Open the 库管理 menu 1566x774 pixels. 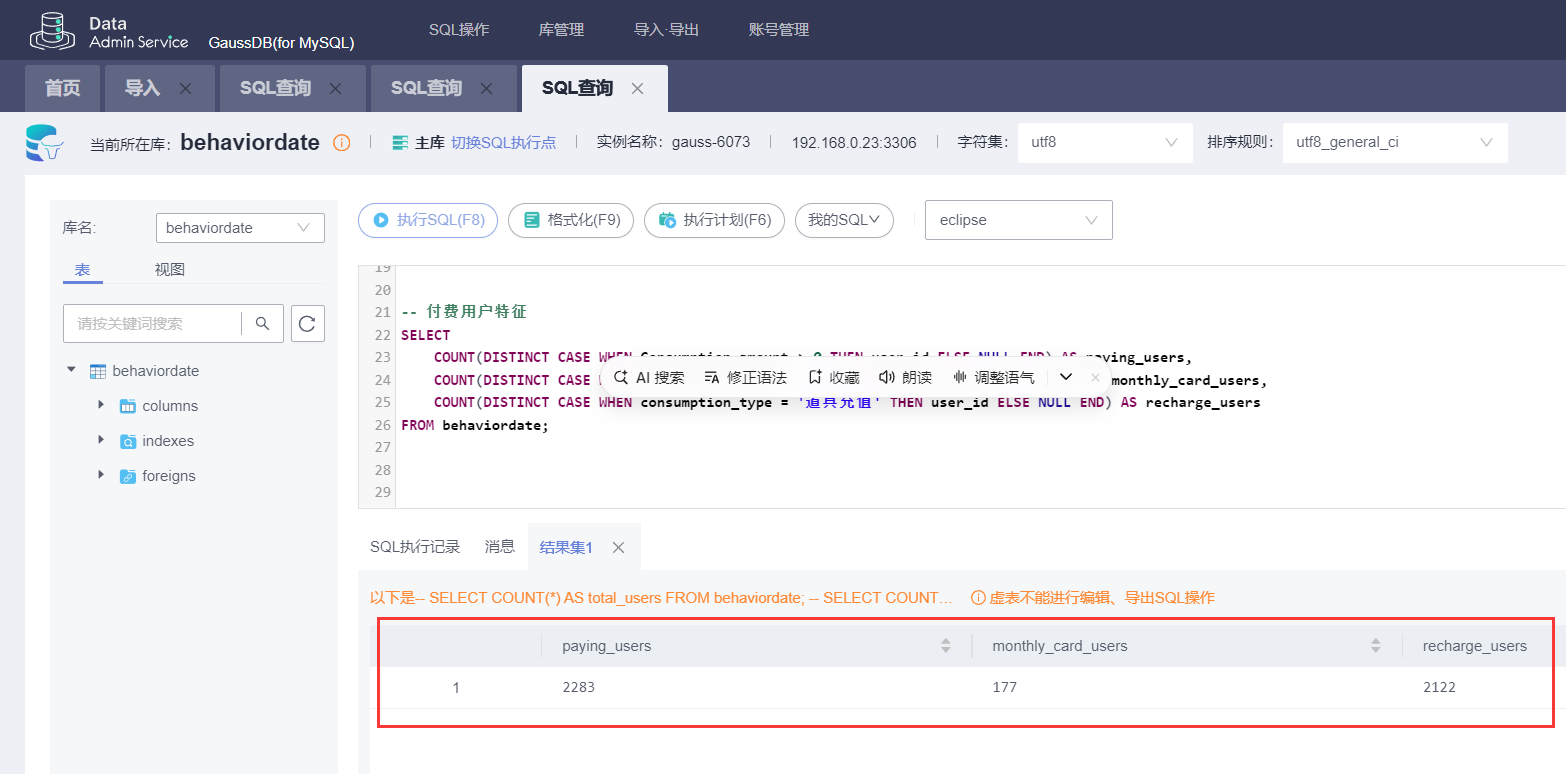561,30
